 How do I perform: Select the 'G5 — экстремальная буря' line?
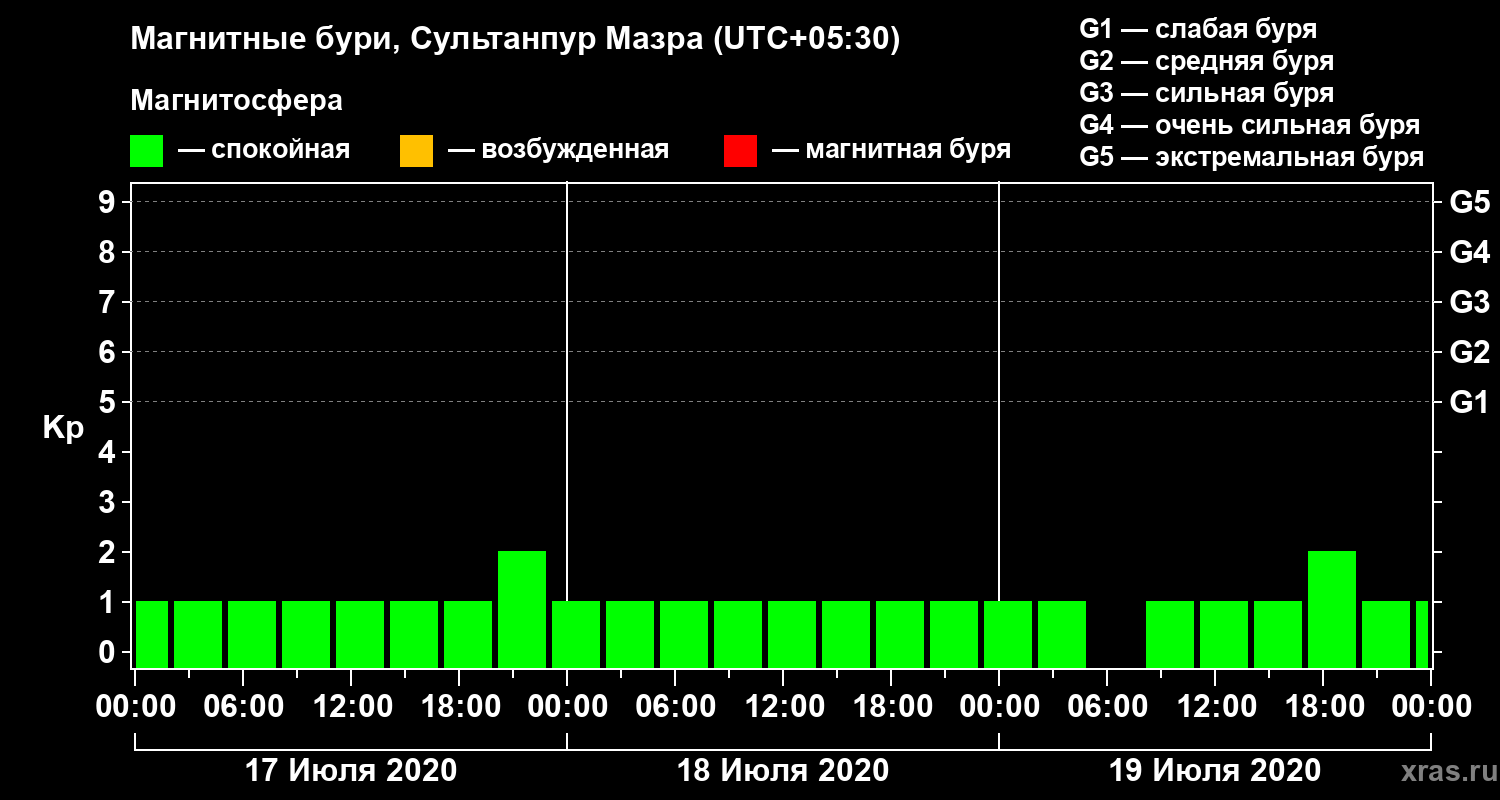pyautogui.click(x=1252, y=157)
